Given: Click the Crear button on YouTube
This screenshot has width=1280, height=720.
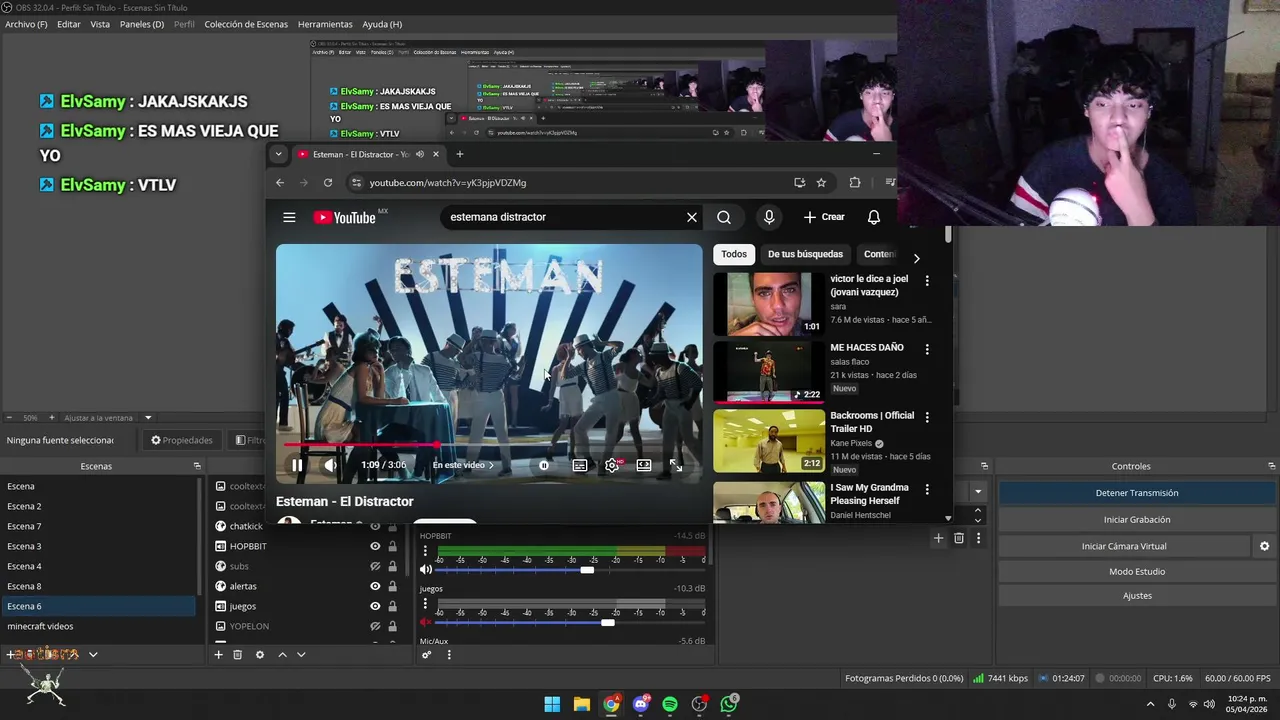Looking at the screenshot, I should tap(824, 217).
